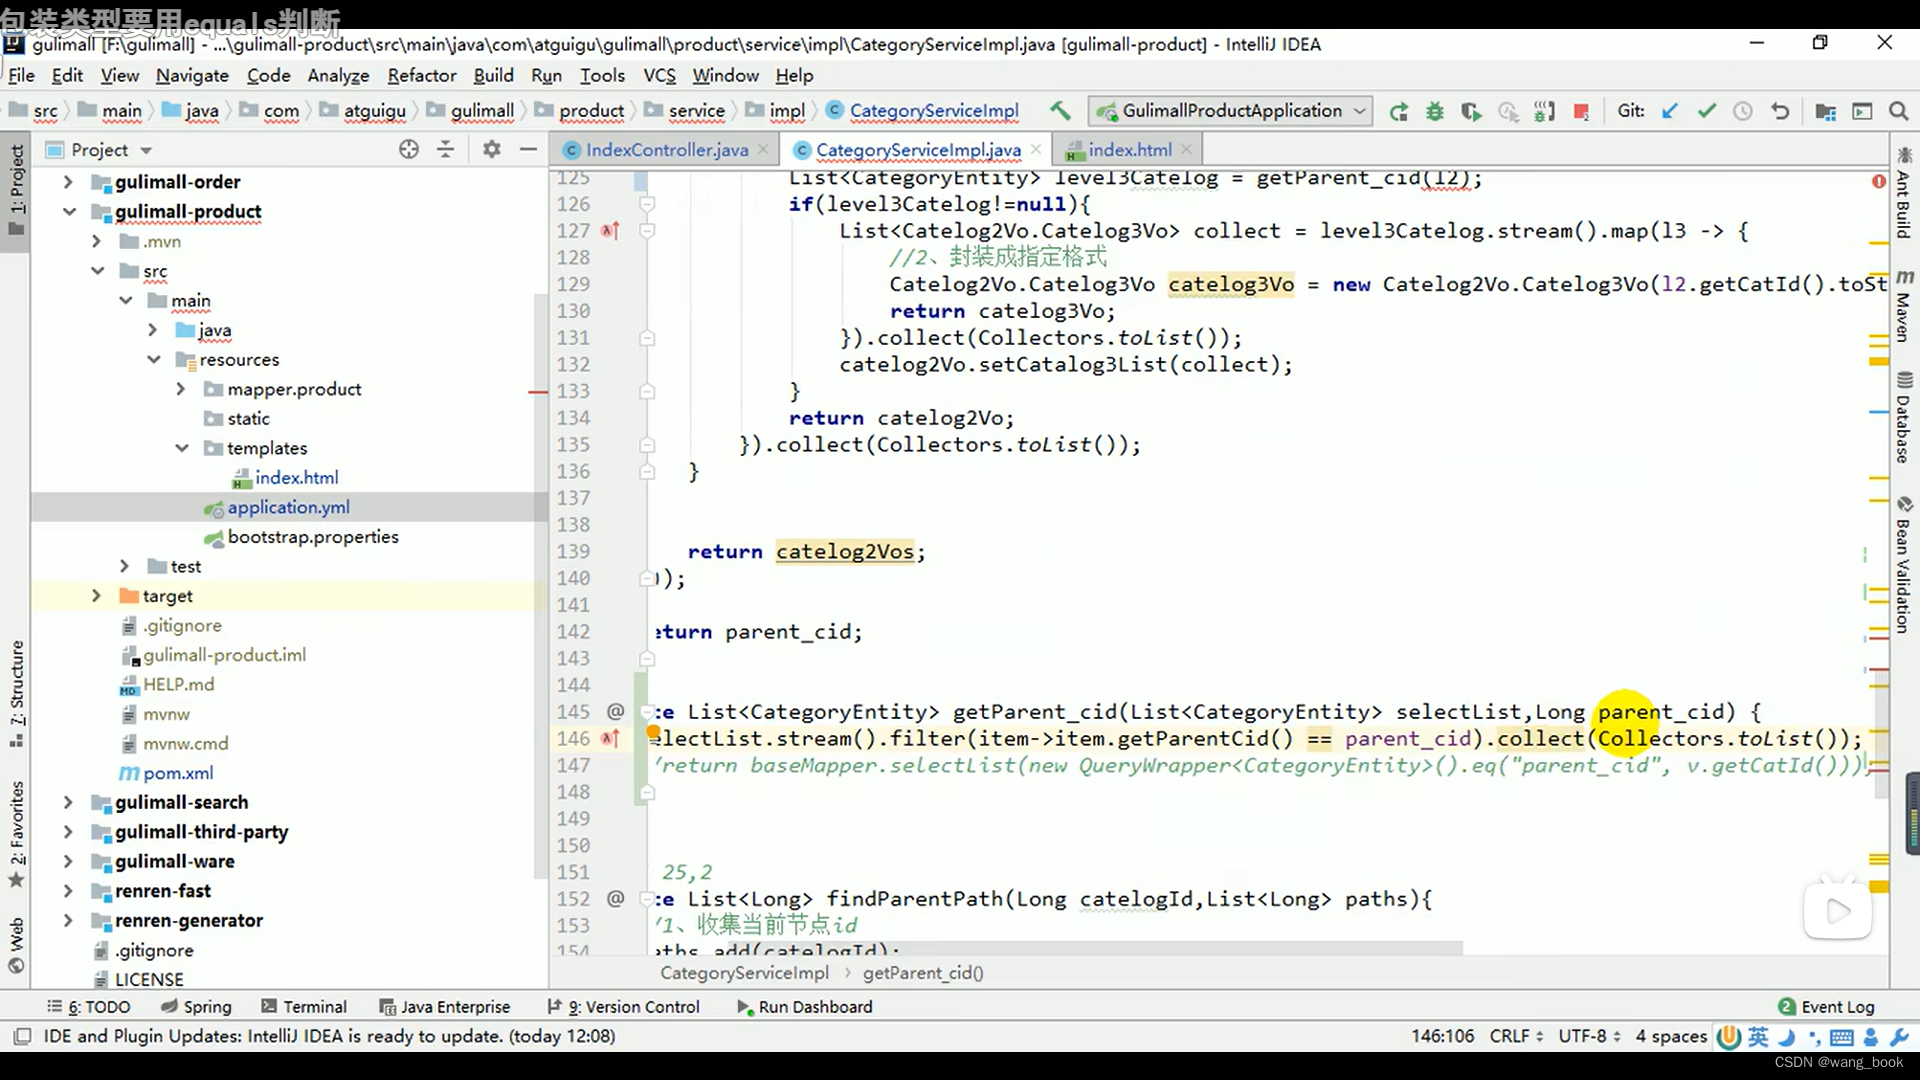Click the Run Anything icon in the toolbar

1862,111
